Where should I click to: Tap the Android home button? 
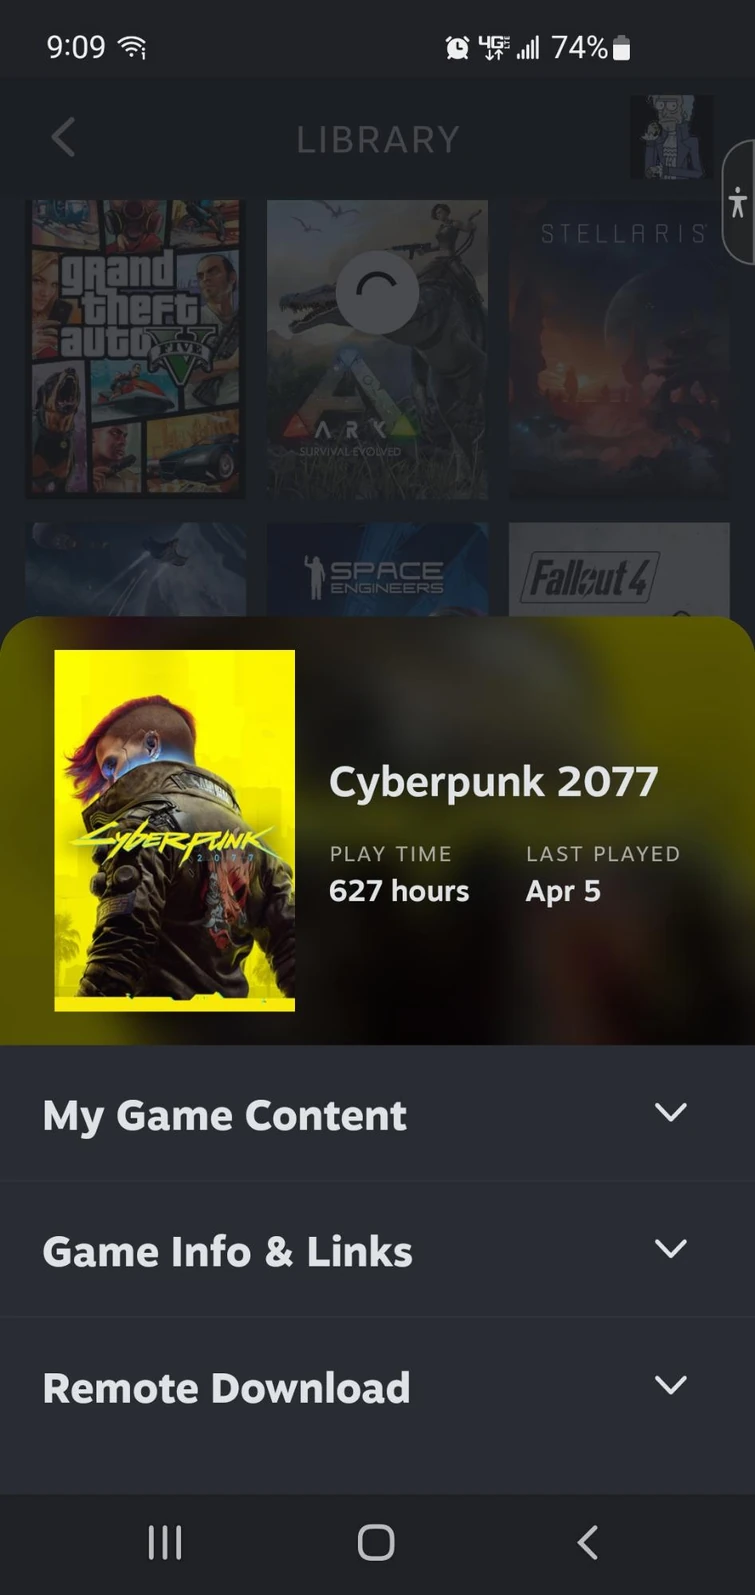pos(376,1542)
